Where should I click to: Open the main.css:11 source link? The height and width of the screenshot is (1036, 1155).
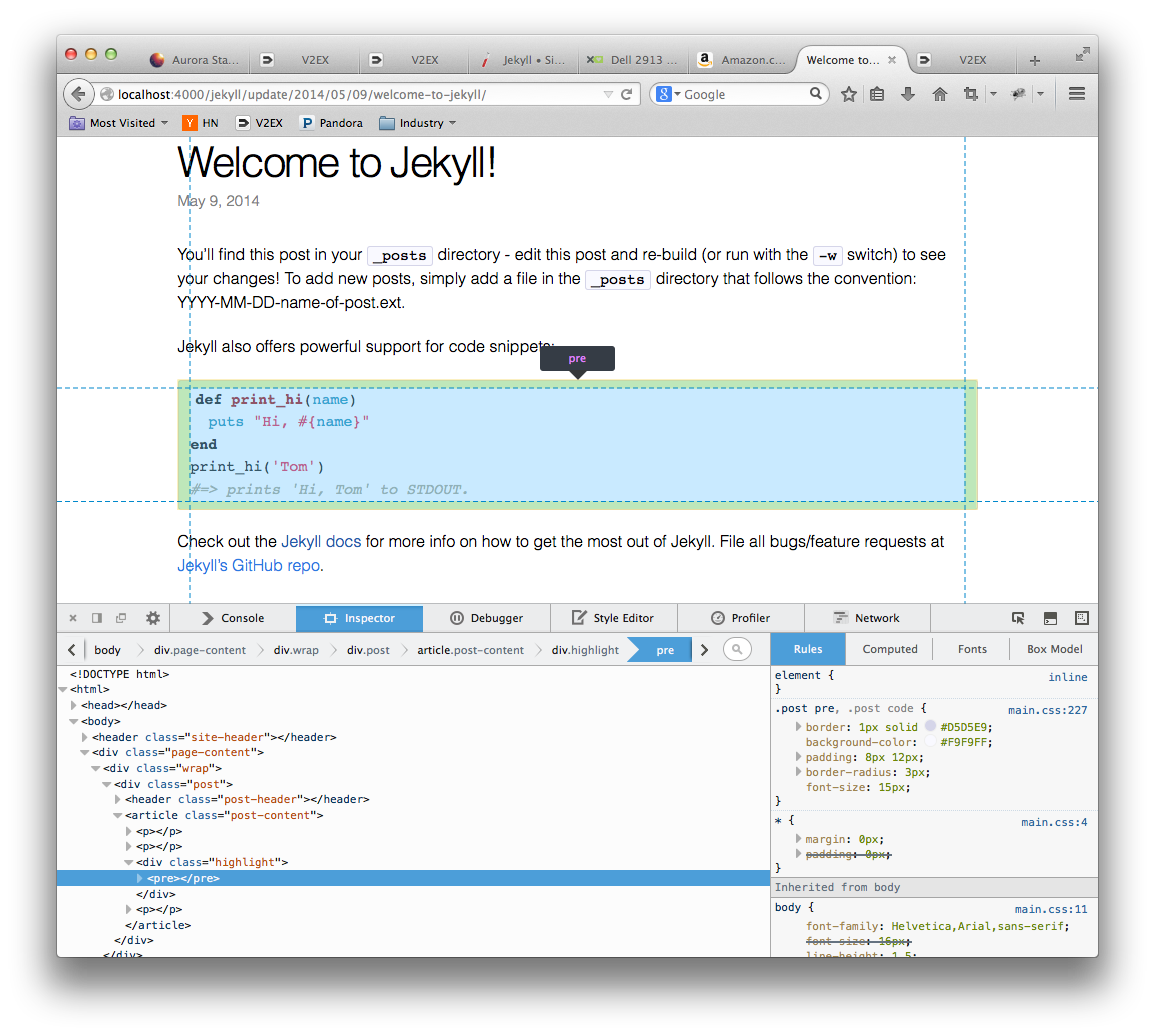point(1051,909)
